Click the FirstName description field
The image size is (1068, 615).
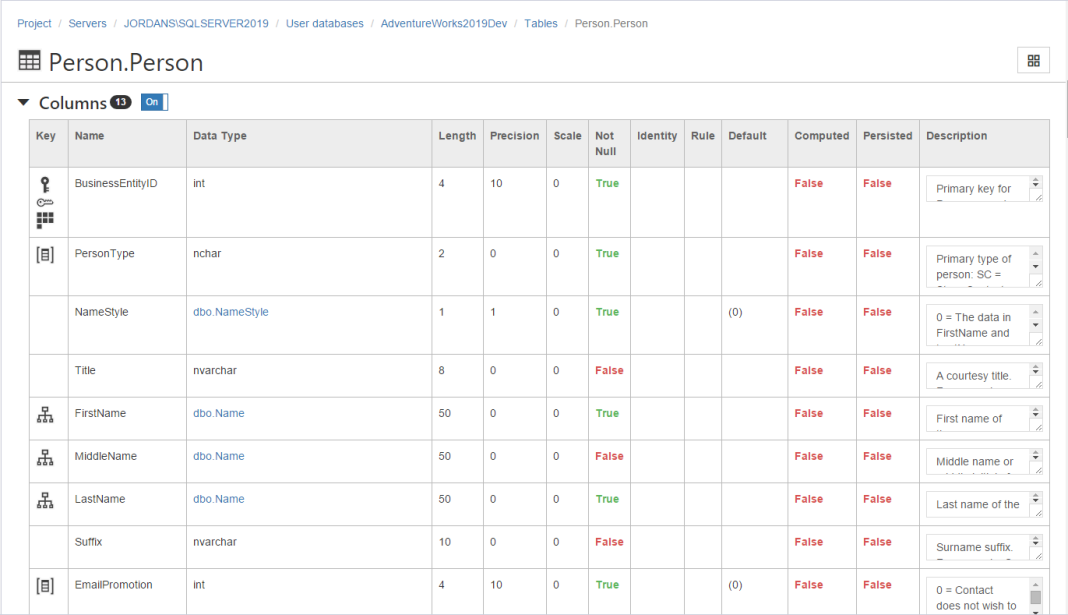click(x=975, y=418)
